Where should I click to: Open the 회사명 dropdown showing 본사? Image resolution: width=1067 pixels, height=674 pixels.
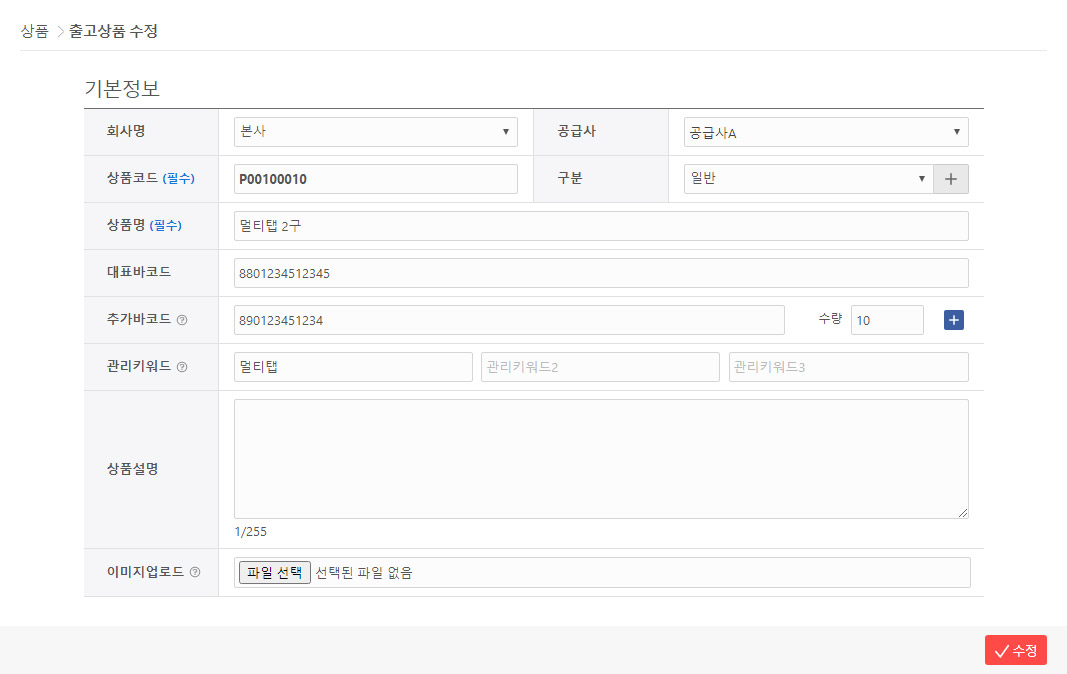(376, 131)
